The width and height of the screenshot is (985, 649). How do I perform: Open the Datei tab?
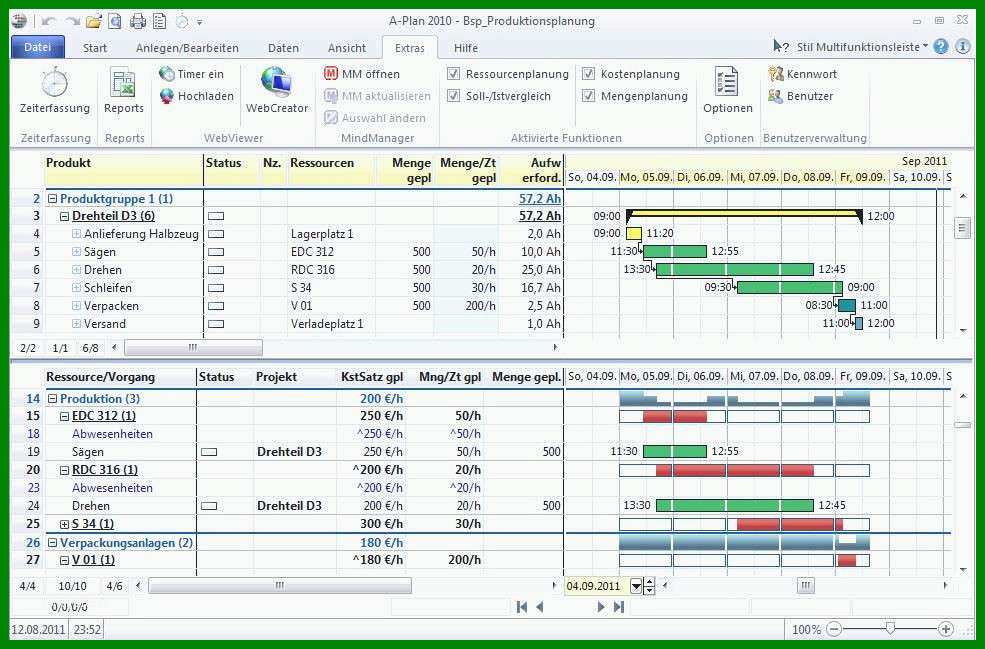(x=38, y=47)
